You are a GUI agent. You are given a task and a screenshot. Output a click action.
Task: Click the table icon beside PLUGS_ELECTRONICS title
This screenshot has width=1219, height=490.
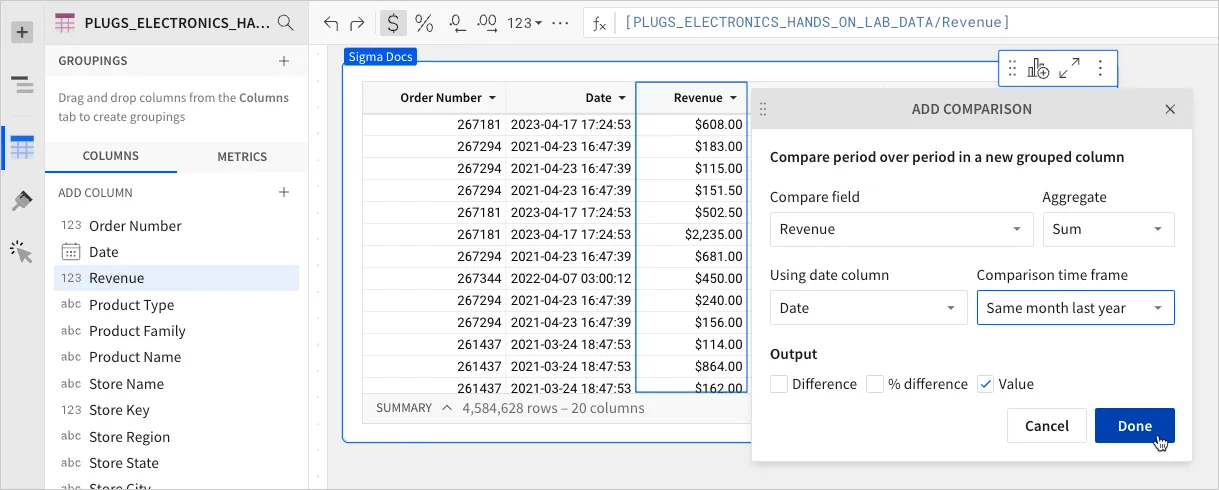click(64, 22)
